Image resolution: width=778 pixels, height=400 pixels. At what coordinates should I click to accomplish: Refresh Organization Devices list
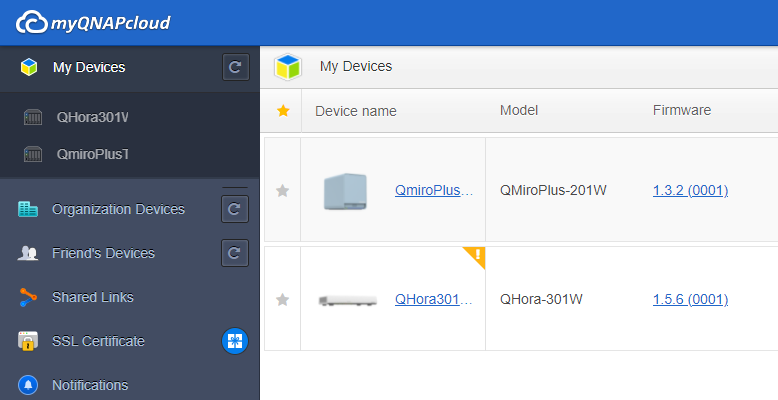point(235,209)
